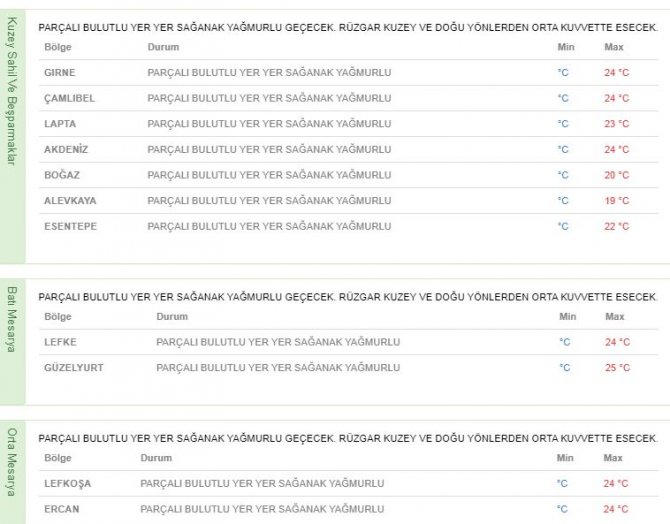Viewport: 670px width, 524px height.
Task: Click the 19 °C max temperature value
Action: [x=616, y=200]
